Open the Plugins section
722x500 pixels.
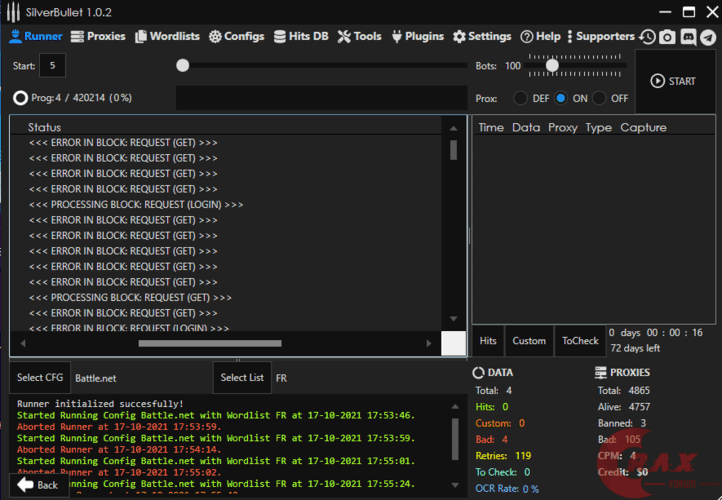click(x=416, y=36)
